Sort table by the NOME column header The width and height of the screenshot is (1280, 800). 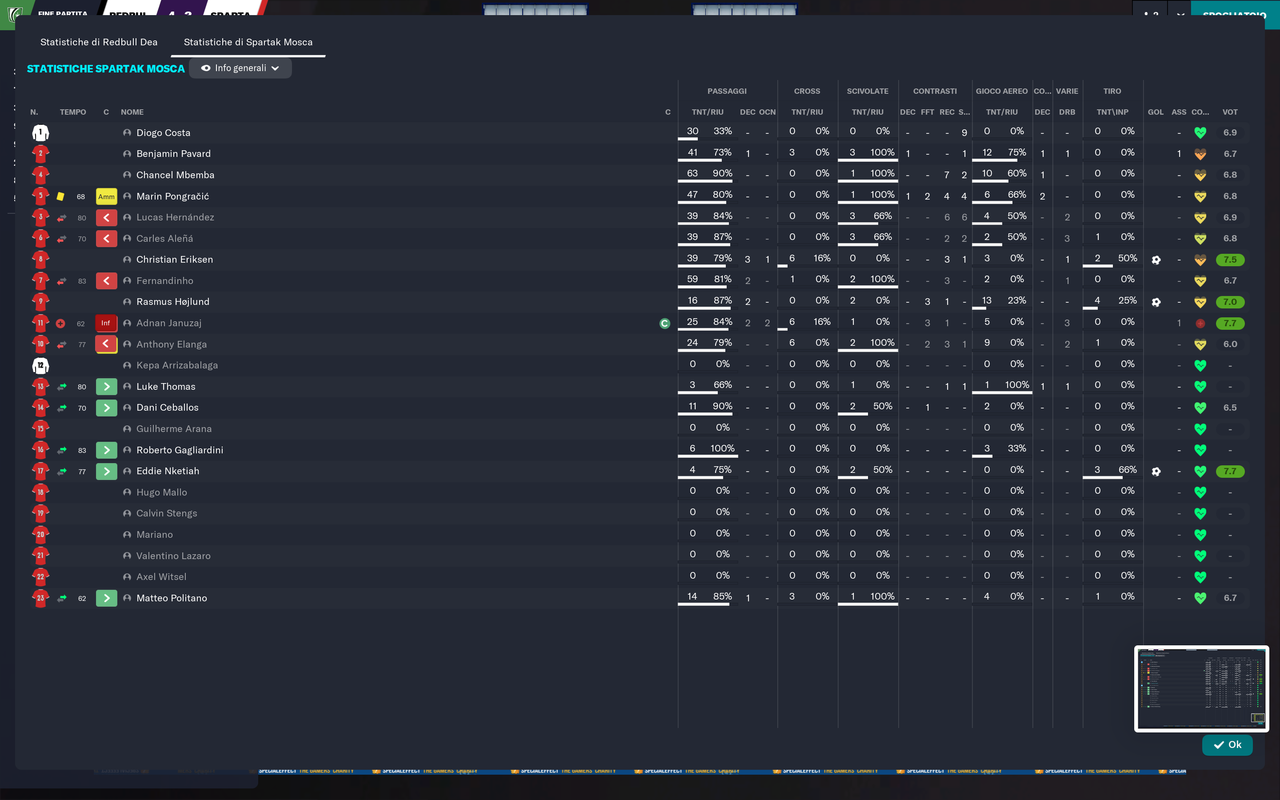click(x=132, y=112)
